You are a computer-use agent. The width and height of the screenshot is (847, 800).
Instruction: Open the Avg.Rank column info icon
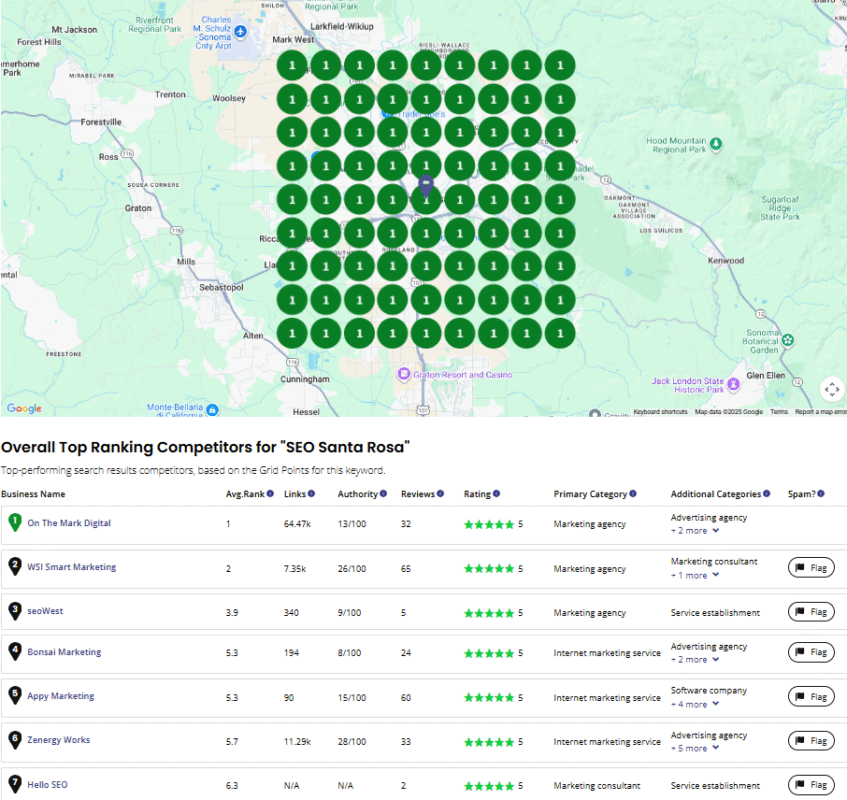(x=270, y=493)
